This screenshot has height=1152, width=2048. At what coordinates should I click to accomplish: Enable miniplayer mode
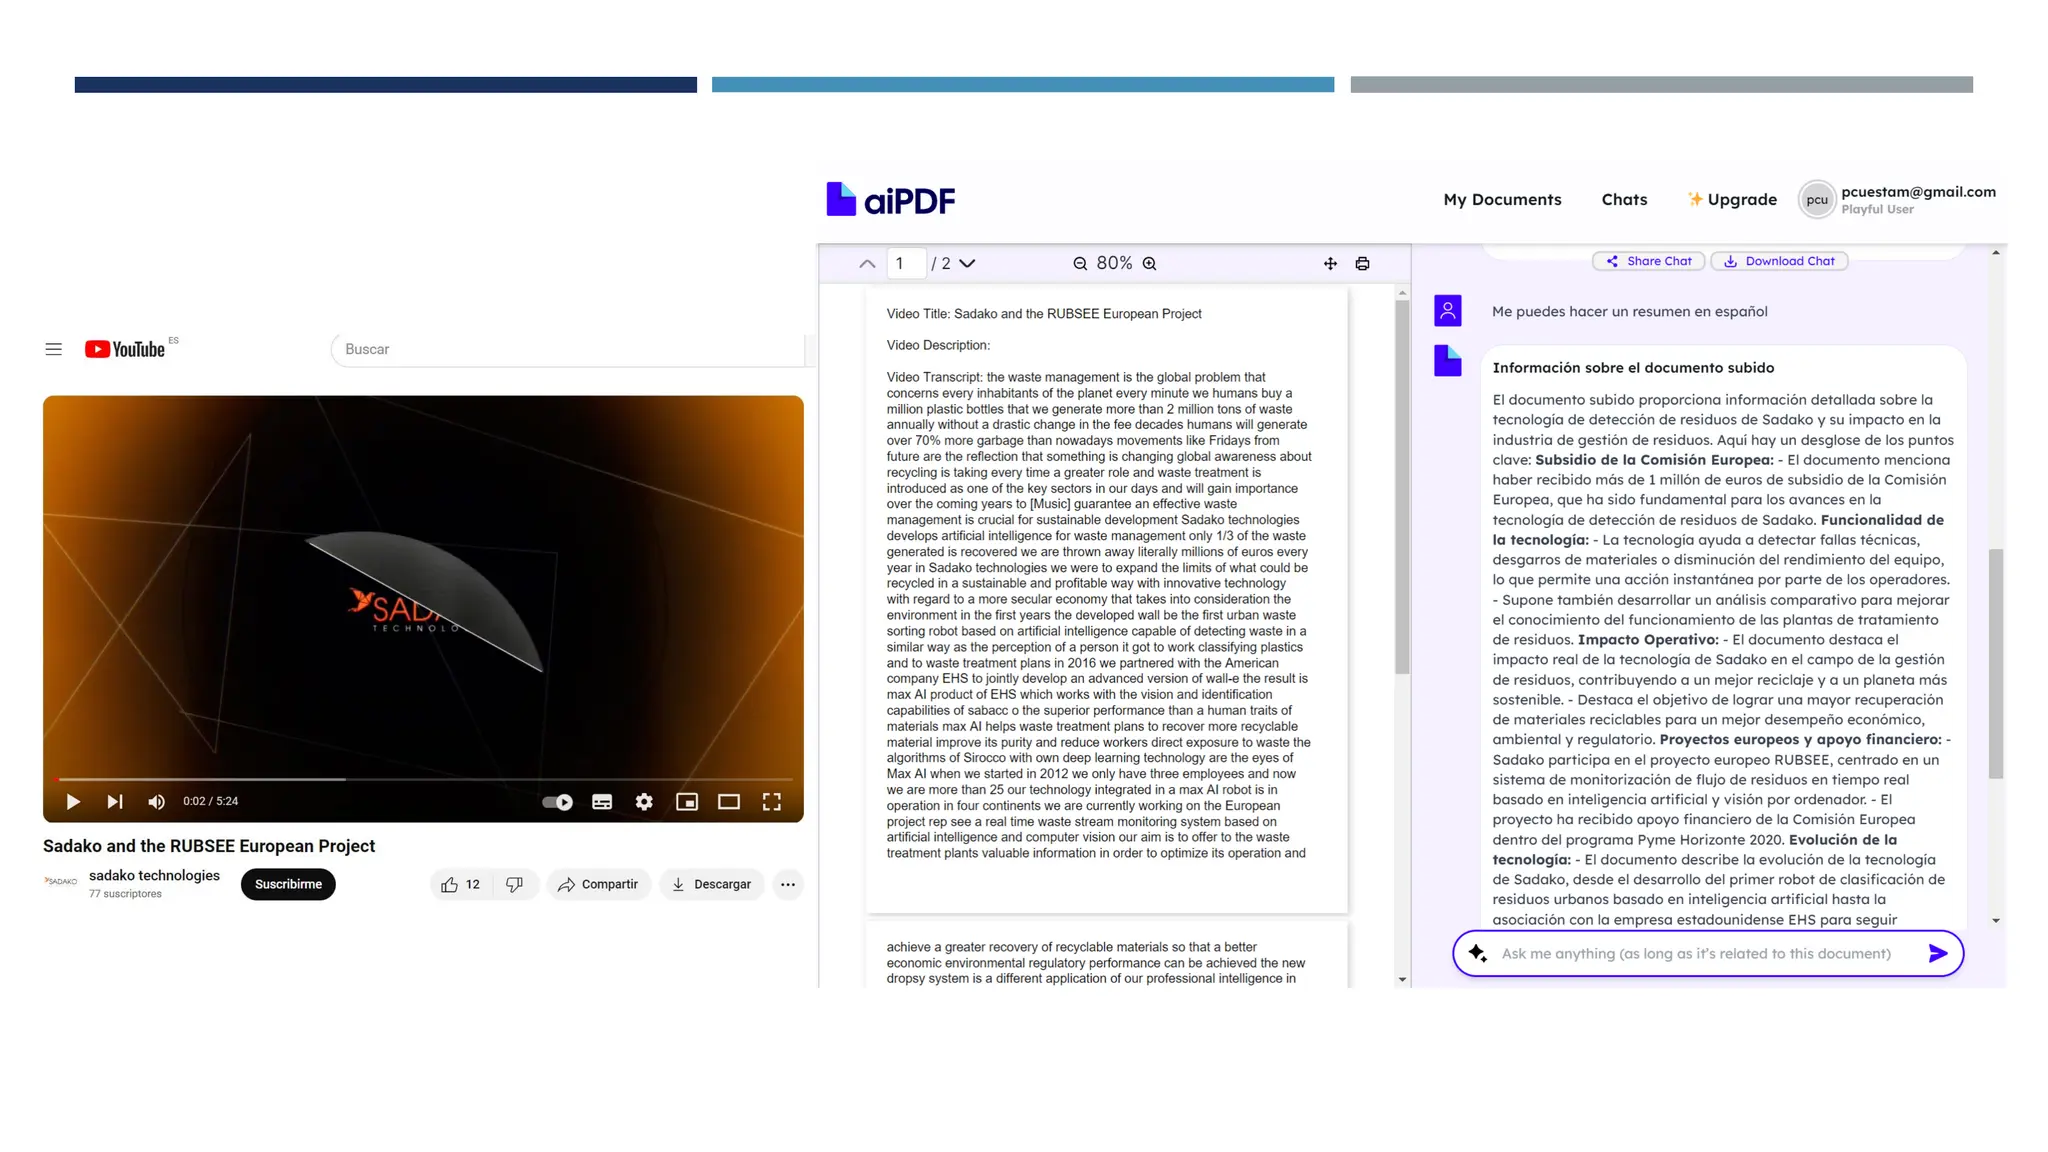pyautogui.click(x=687, y=802)
